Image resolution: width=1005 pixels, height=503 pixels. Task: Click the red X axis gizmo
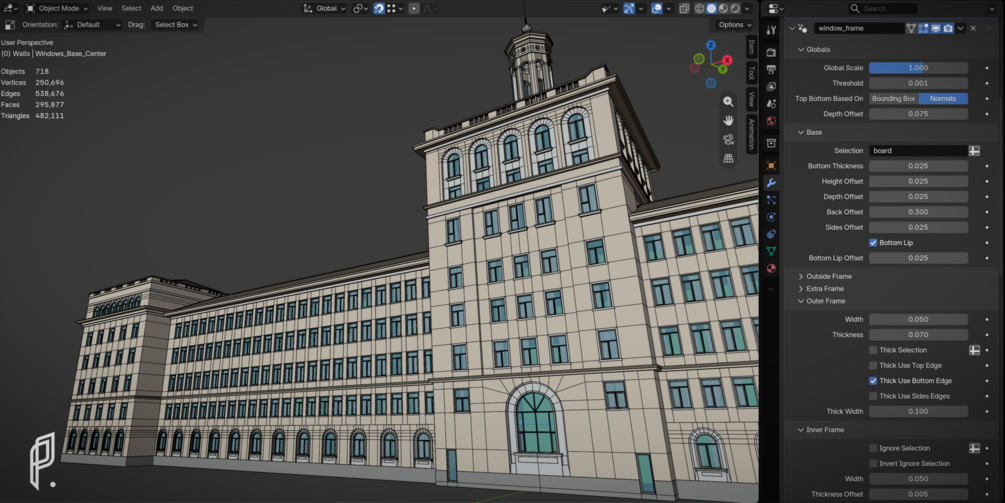pyautogui.click(x=727, y=60)
